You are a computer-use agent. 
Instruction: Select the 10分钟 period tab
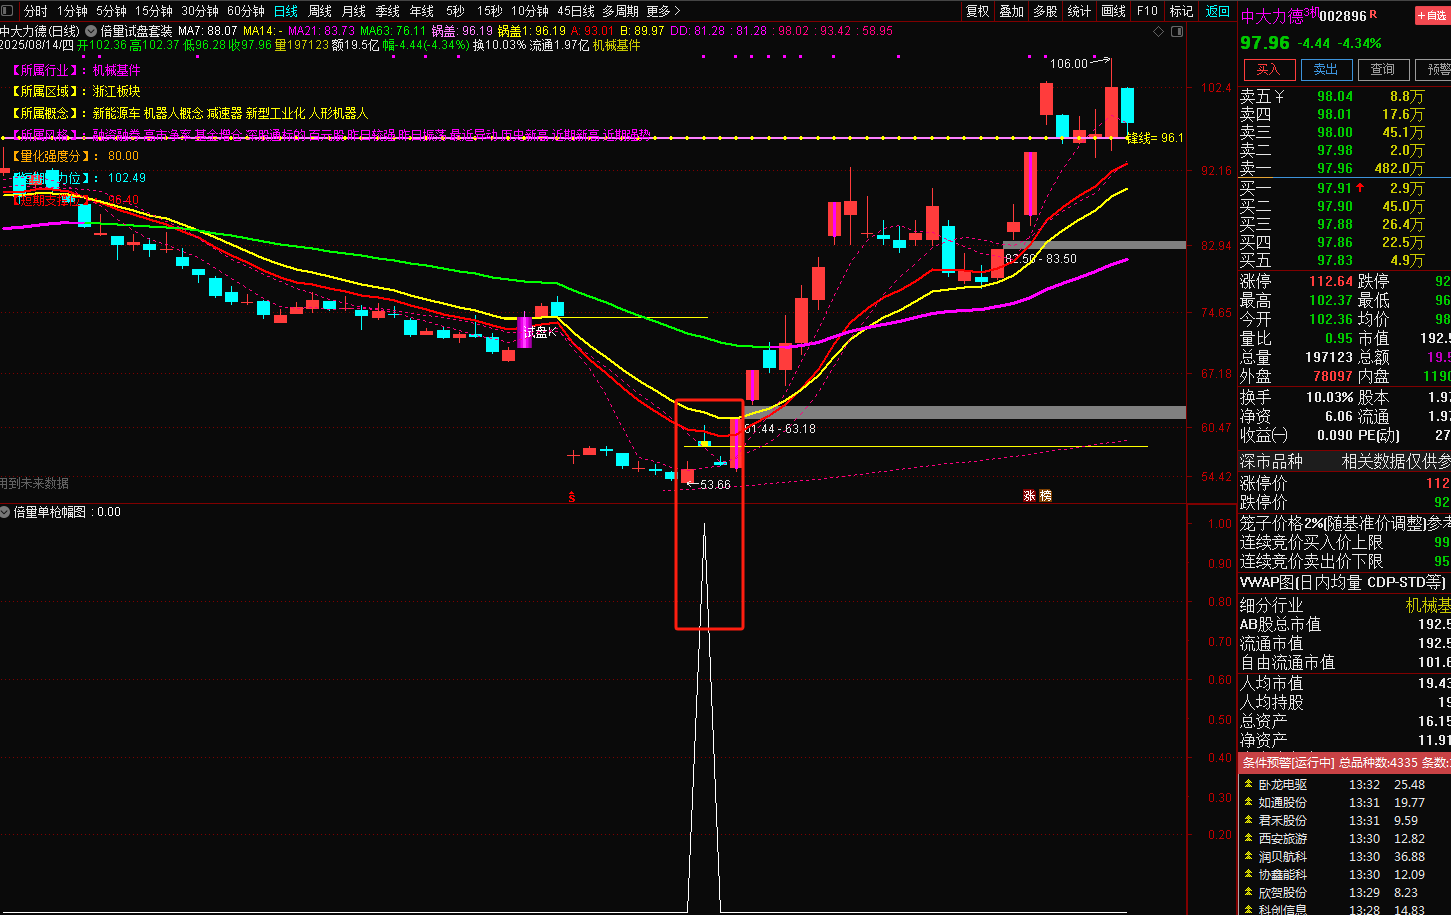pyautogui.click(x=530, y=11)
